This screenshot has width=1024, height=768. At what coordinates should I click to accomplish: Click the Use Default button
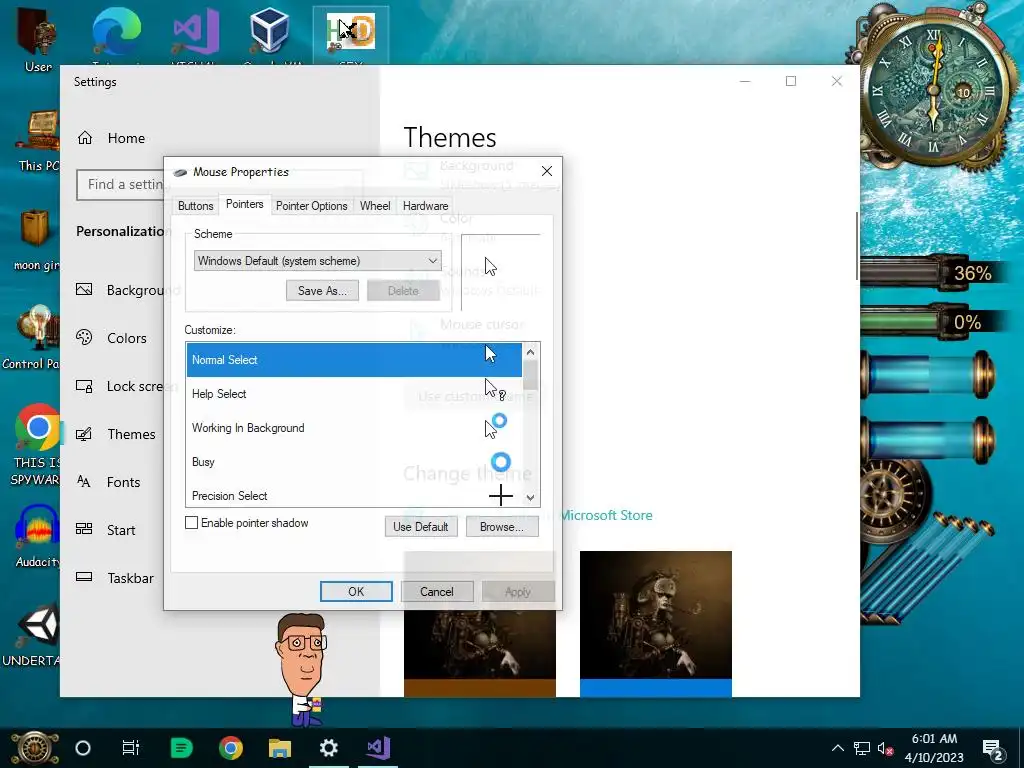tap(421, 527)
